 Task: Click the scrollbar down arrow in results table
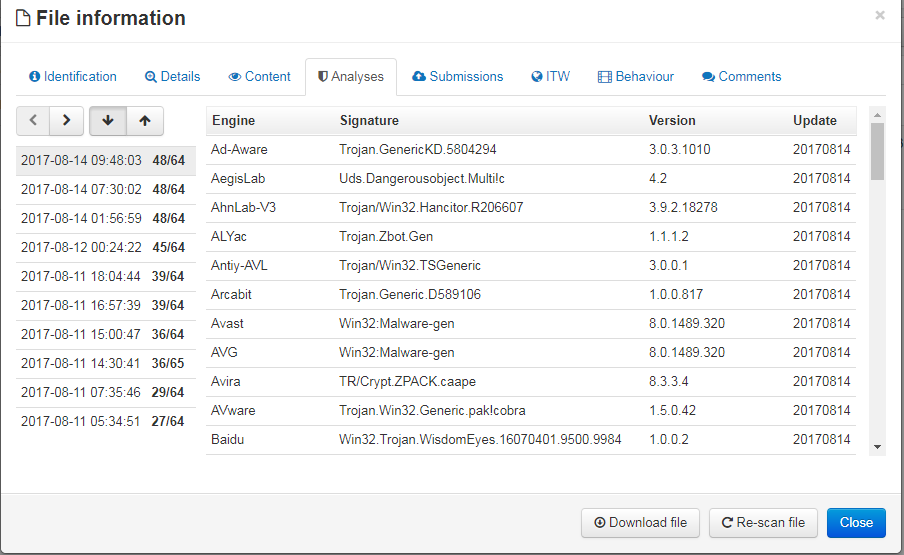(x=877, y=446)
